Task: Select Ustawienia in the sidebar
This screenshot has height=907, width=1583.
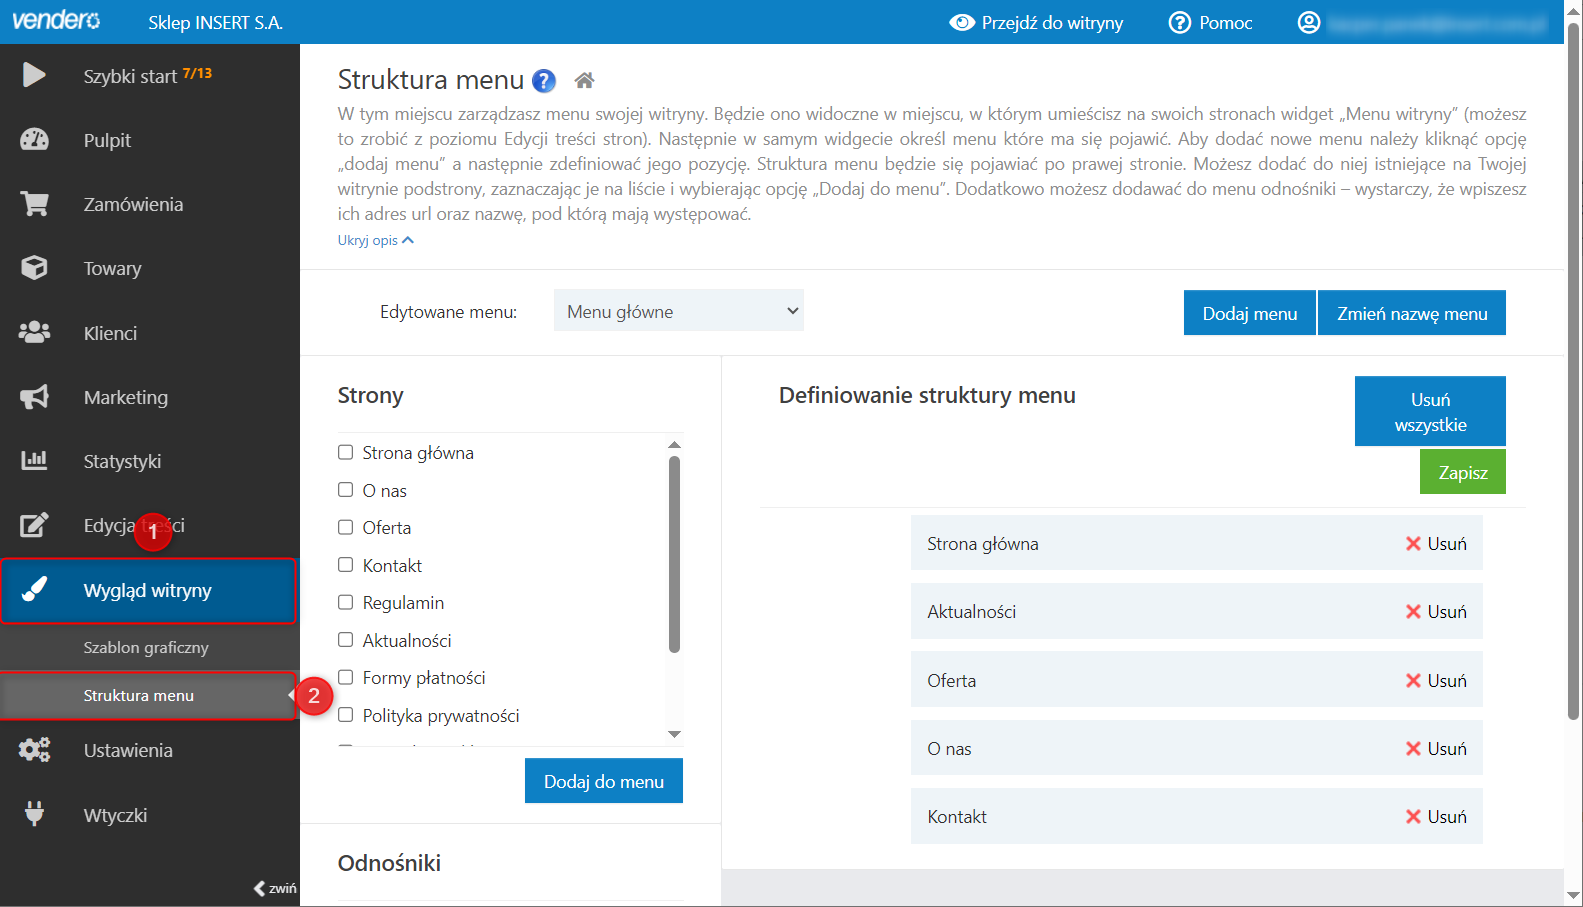Action: coord(128,750)
